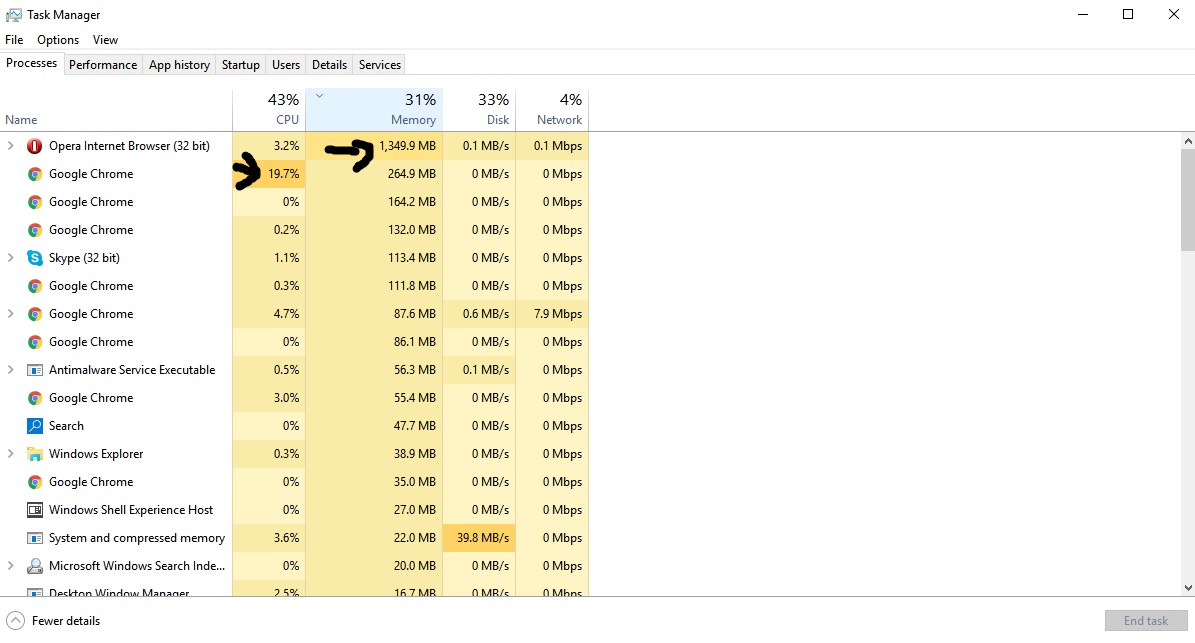Select the Processes tab
The image size is (1195, 643).
[x=31, y=63]
